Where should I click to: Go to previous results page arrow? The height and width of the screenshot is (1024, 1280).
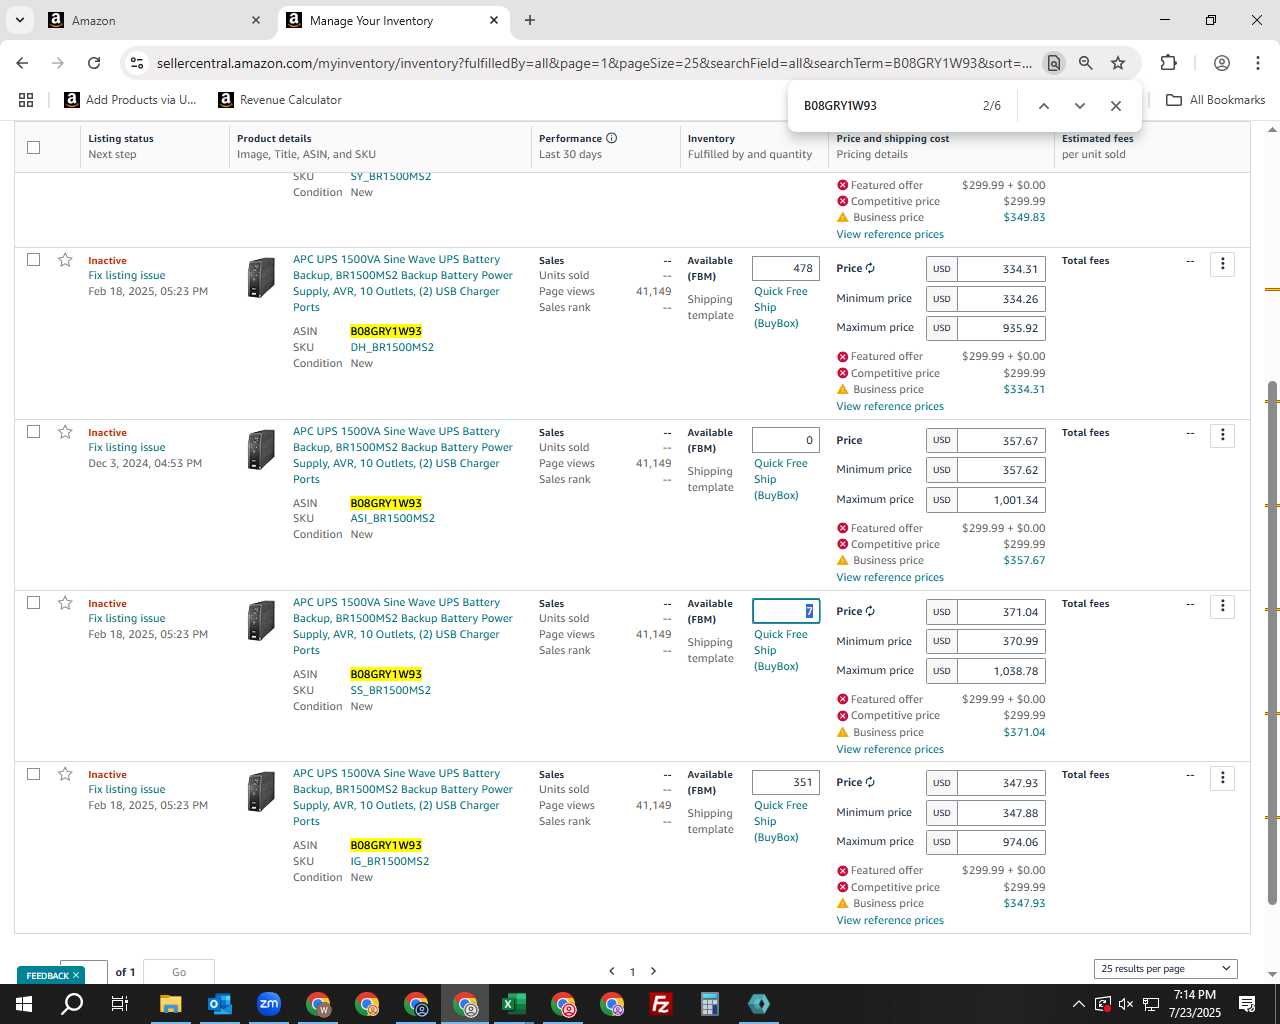tap(612, 971)
